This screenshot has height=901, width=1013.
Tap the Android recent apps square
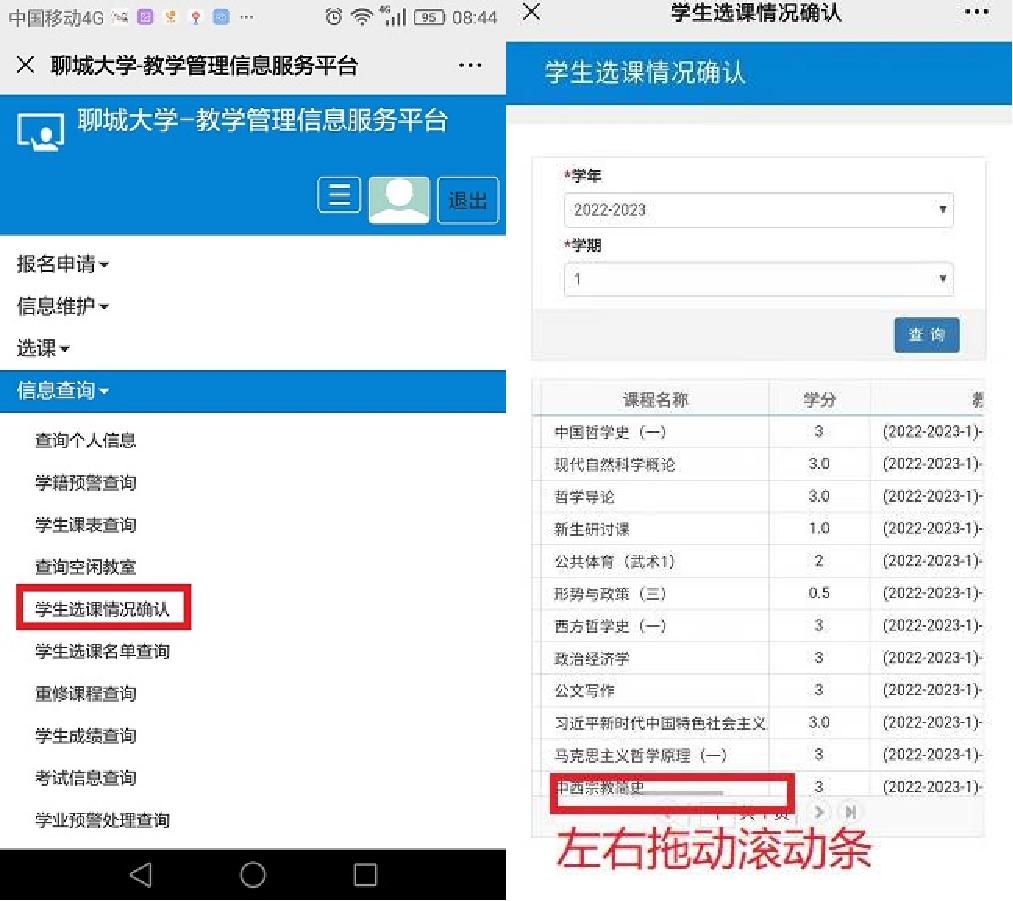pos(366,875)
